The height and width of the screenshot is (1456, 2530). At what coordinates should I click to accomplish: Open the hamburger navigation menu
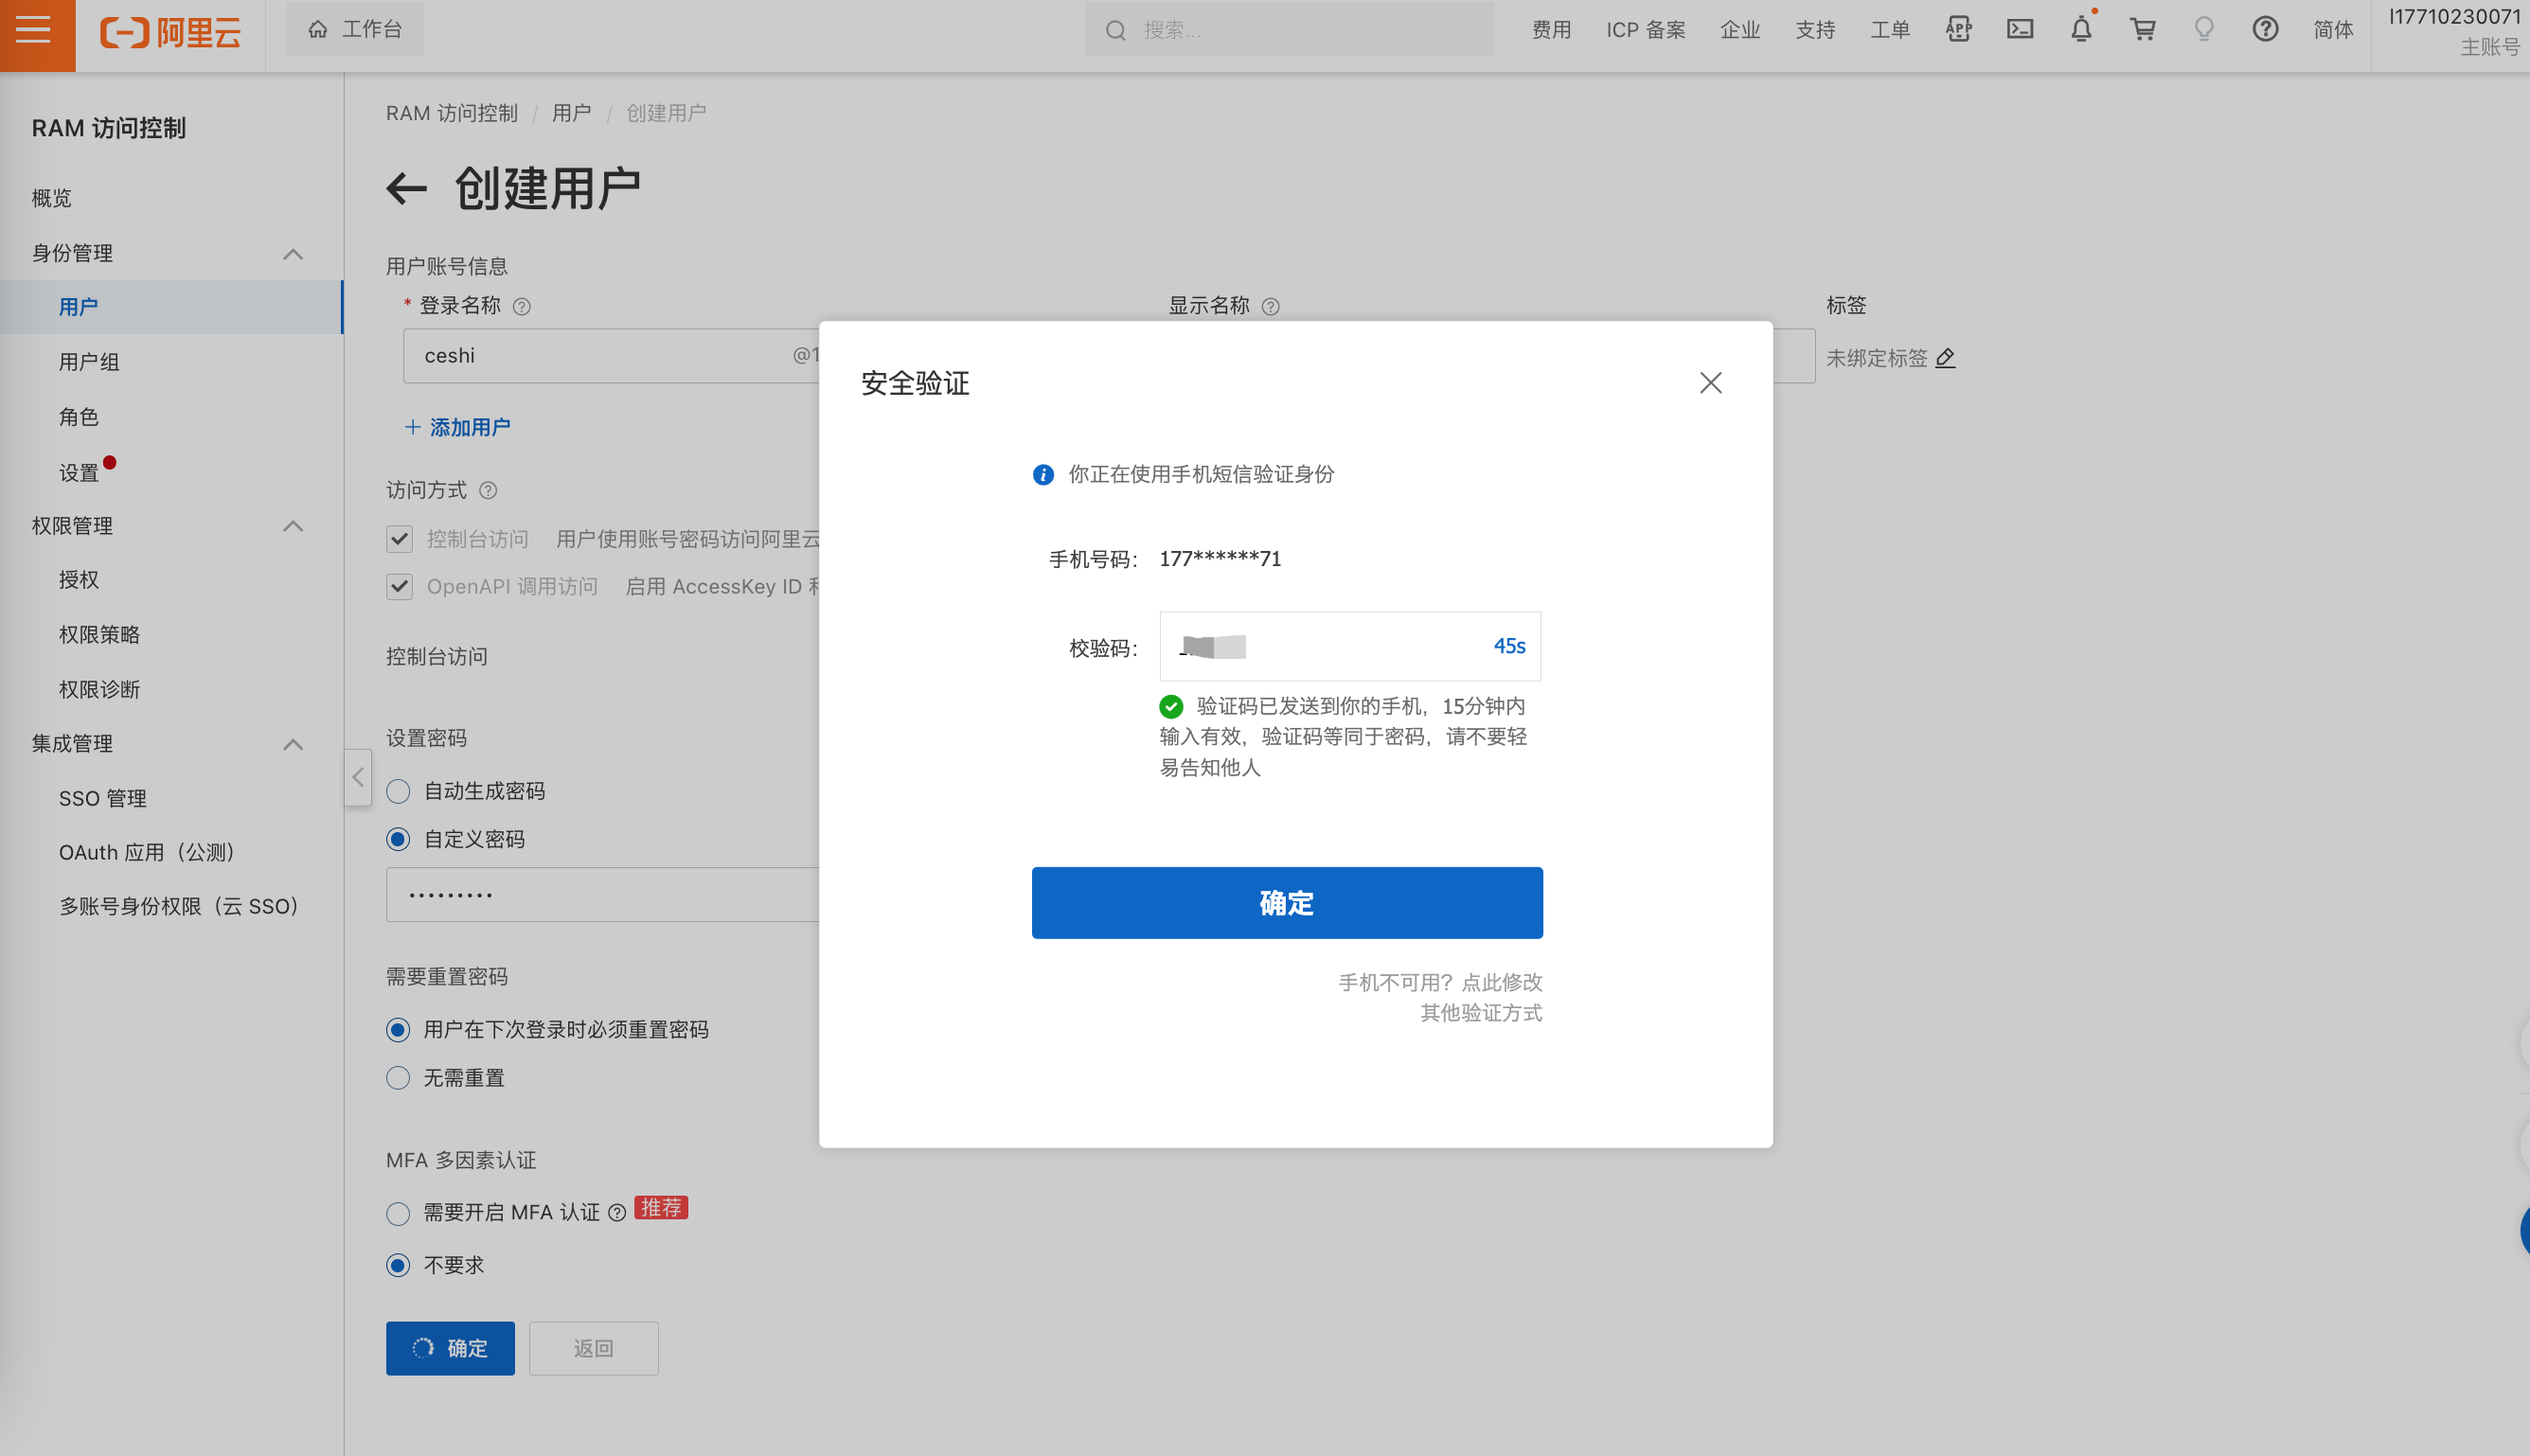(33, 30)
